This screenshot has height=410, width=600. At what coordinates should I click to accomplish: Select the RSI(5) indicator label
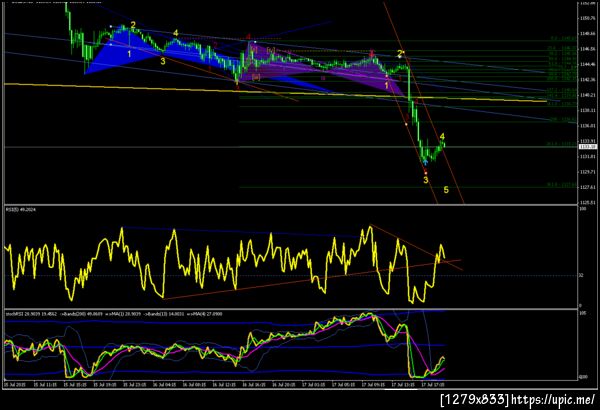[x=21, y=210]
